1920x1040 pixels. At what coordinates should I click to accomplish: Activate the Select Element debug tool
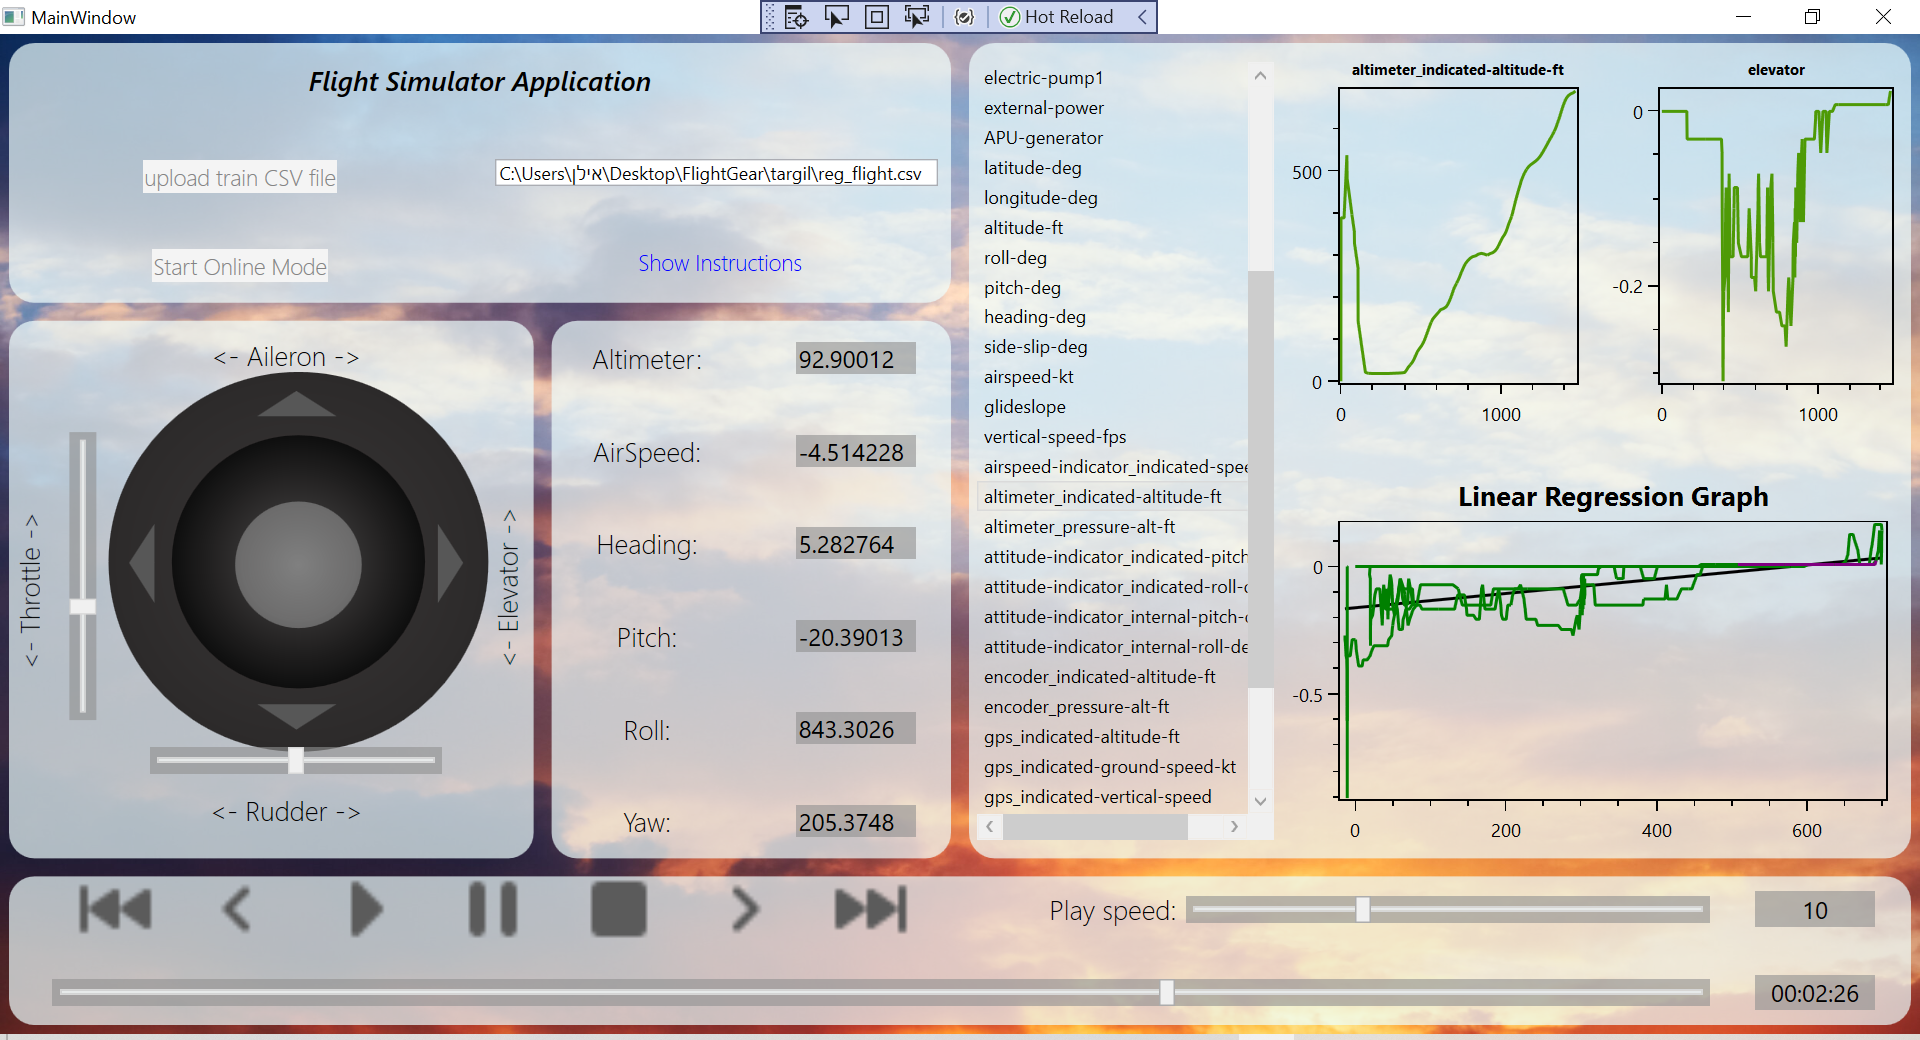836,17
